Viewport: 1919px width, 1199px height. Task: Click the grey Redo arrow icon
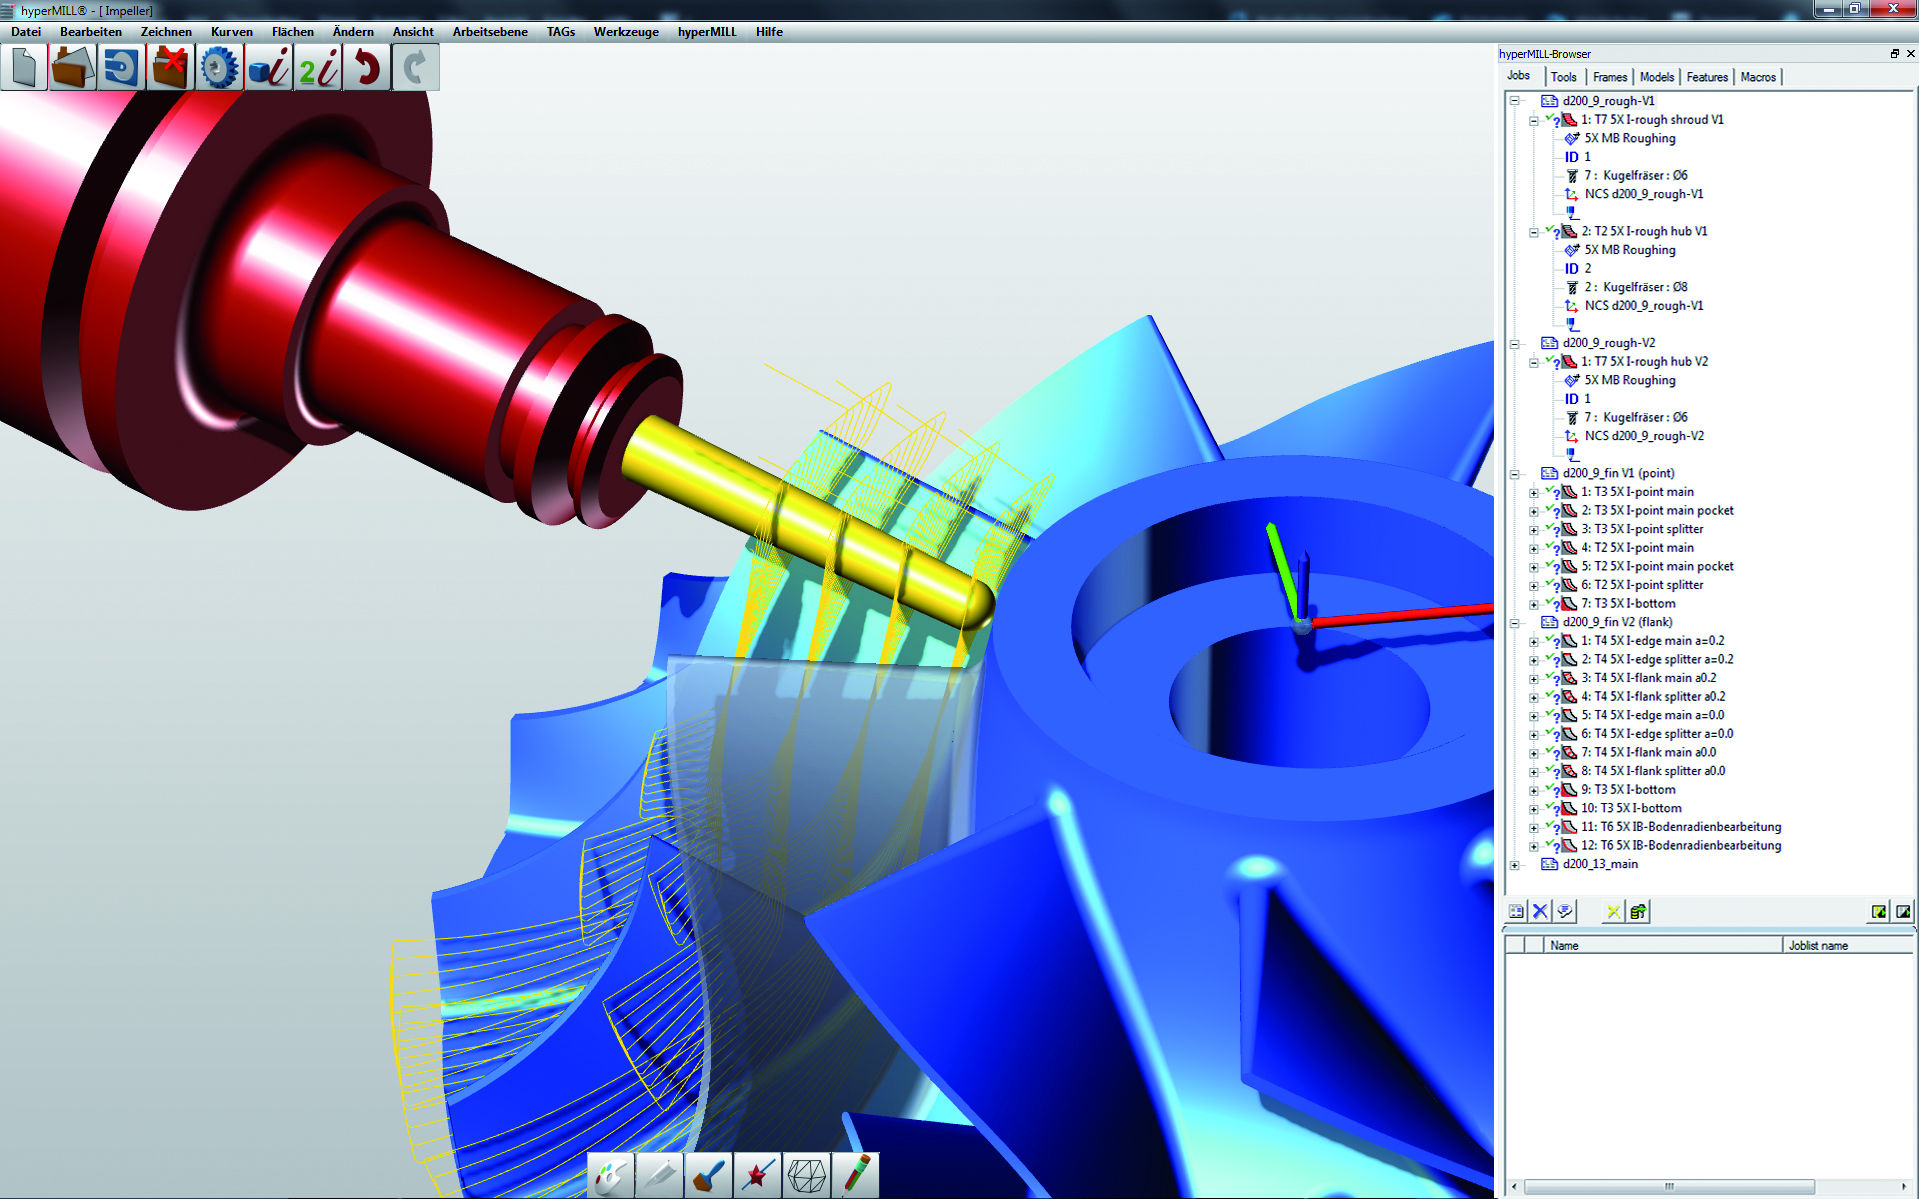[x=416, y=68]
